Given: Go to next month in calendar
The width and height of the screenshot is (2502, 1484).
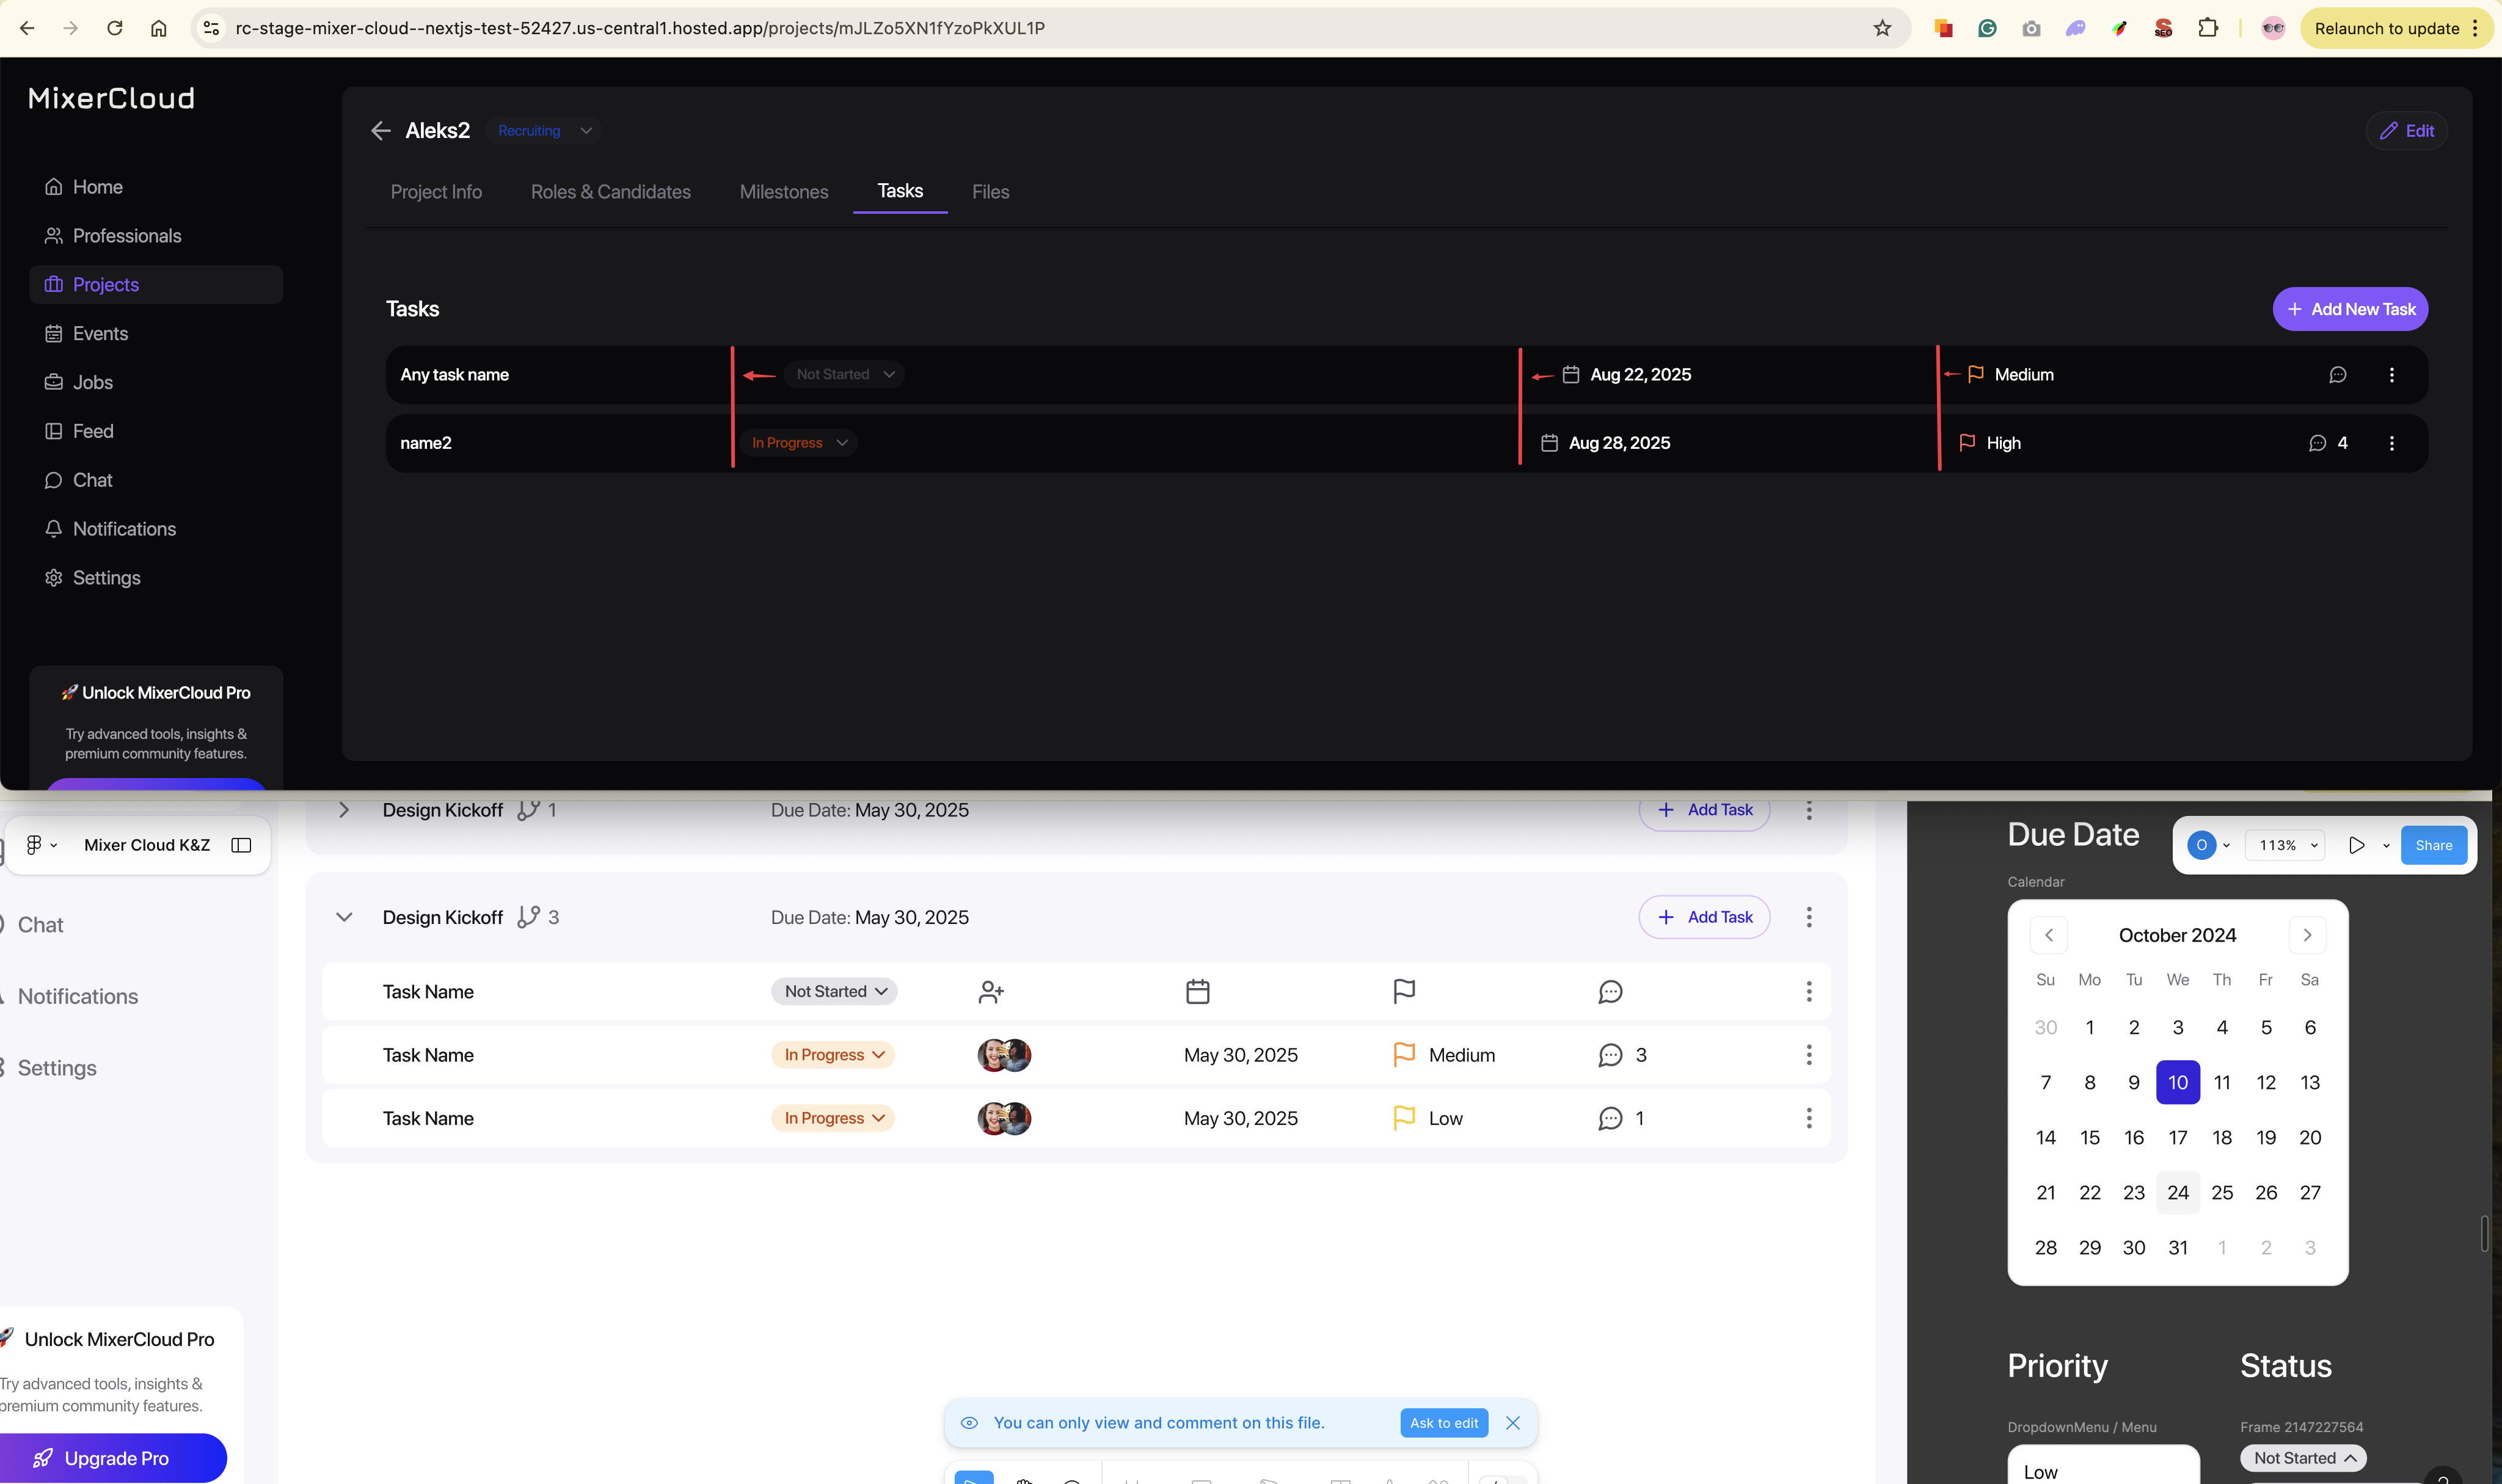Looking at the screenshot, I should pos(2307,935).
